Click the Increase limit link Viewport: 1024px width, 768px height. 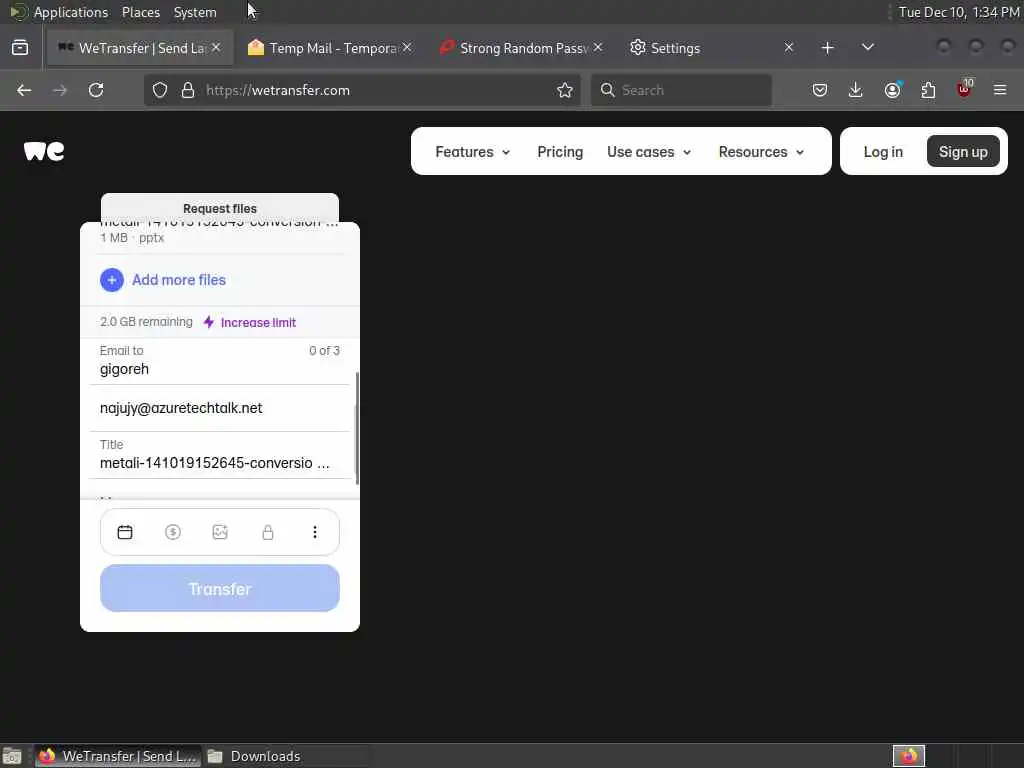[x=258, y=322]
